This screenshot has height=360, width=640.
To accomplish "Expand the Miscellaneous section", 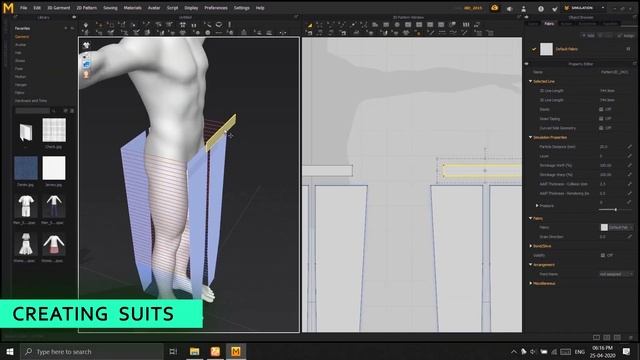I will pyautogui.click(x=530, y=283).
